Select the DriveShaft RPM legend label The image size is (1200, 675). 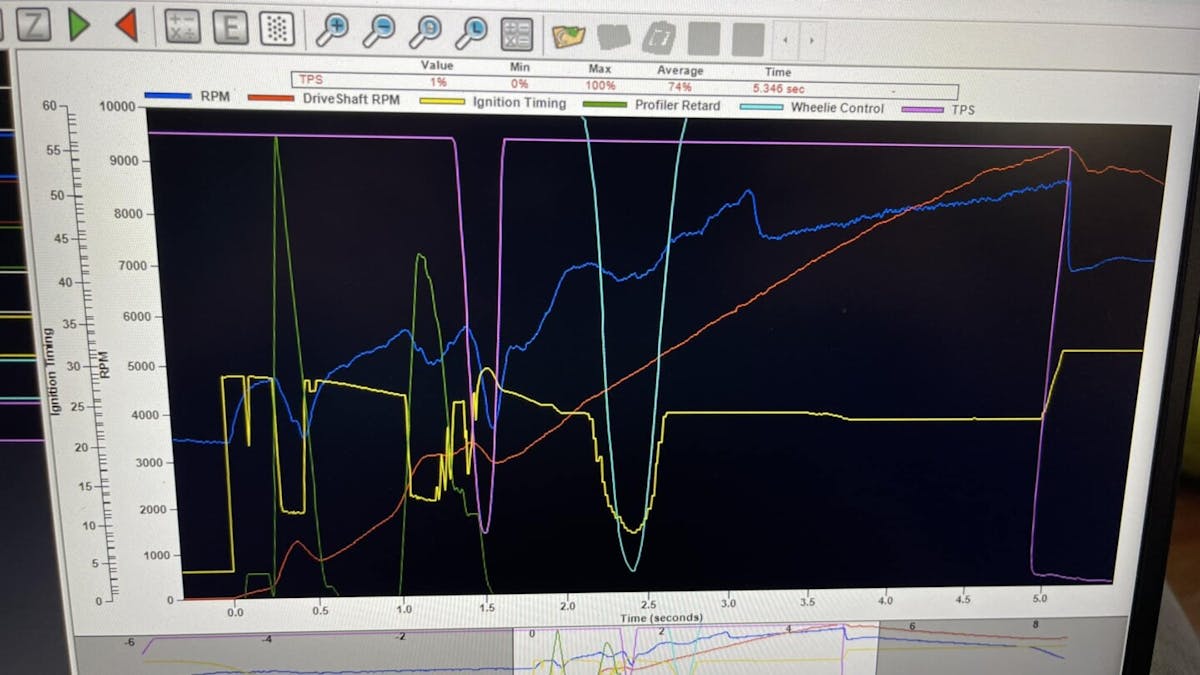(352, 100)
